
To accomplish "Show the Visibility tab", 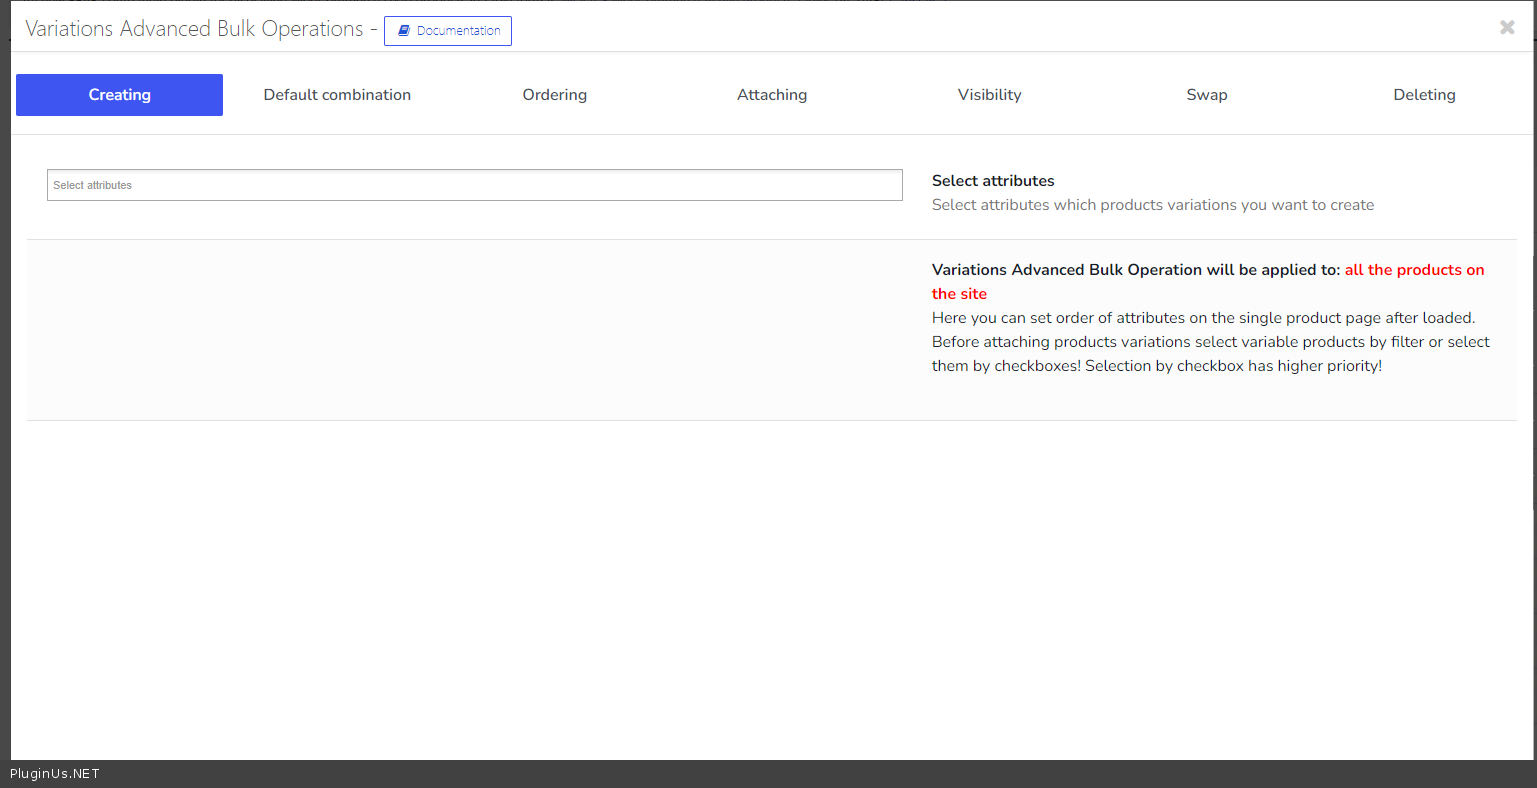I will 989,95.
